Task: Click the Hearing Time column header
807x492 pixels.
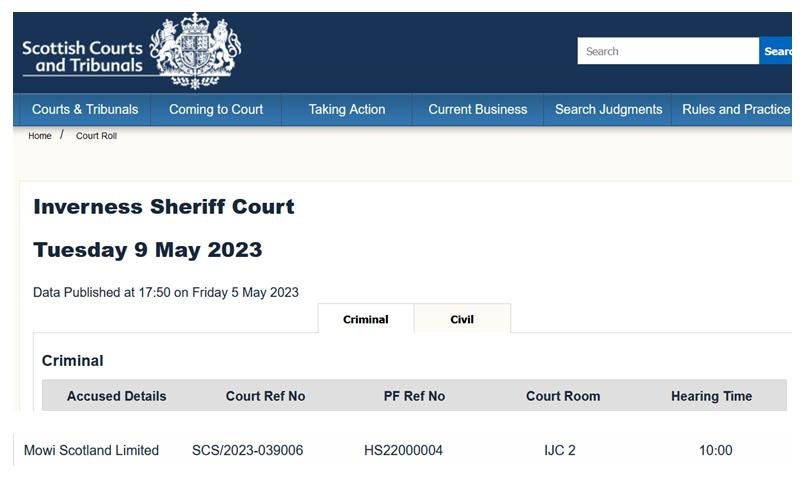Action: pos(711,396)
